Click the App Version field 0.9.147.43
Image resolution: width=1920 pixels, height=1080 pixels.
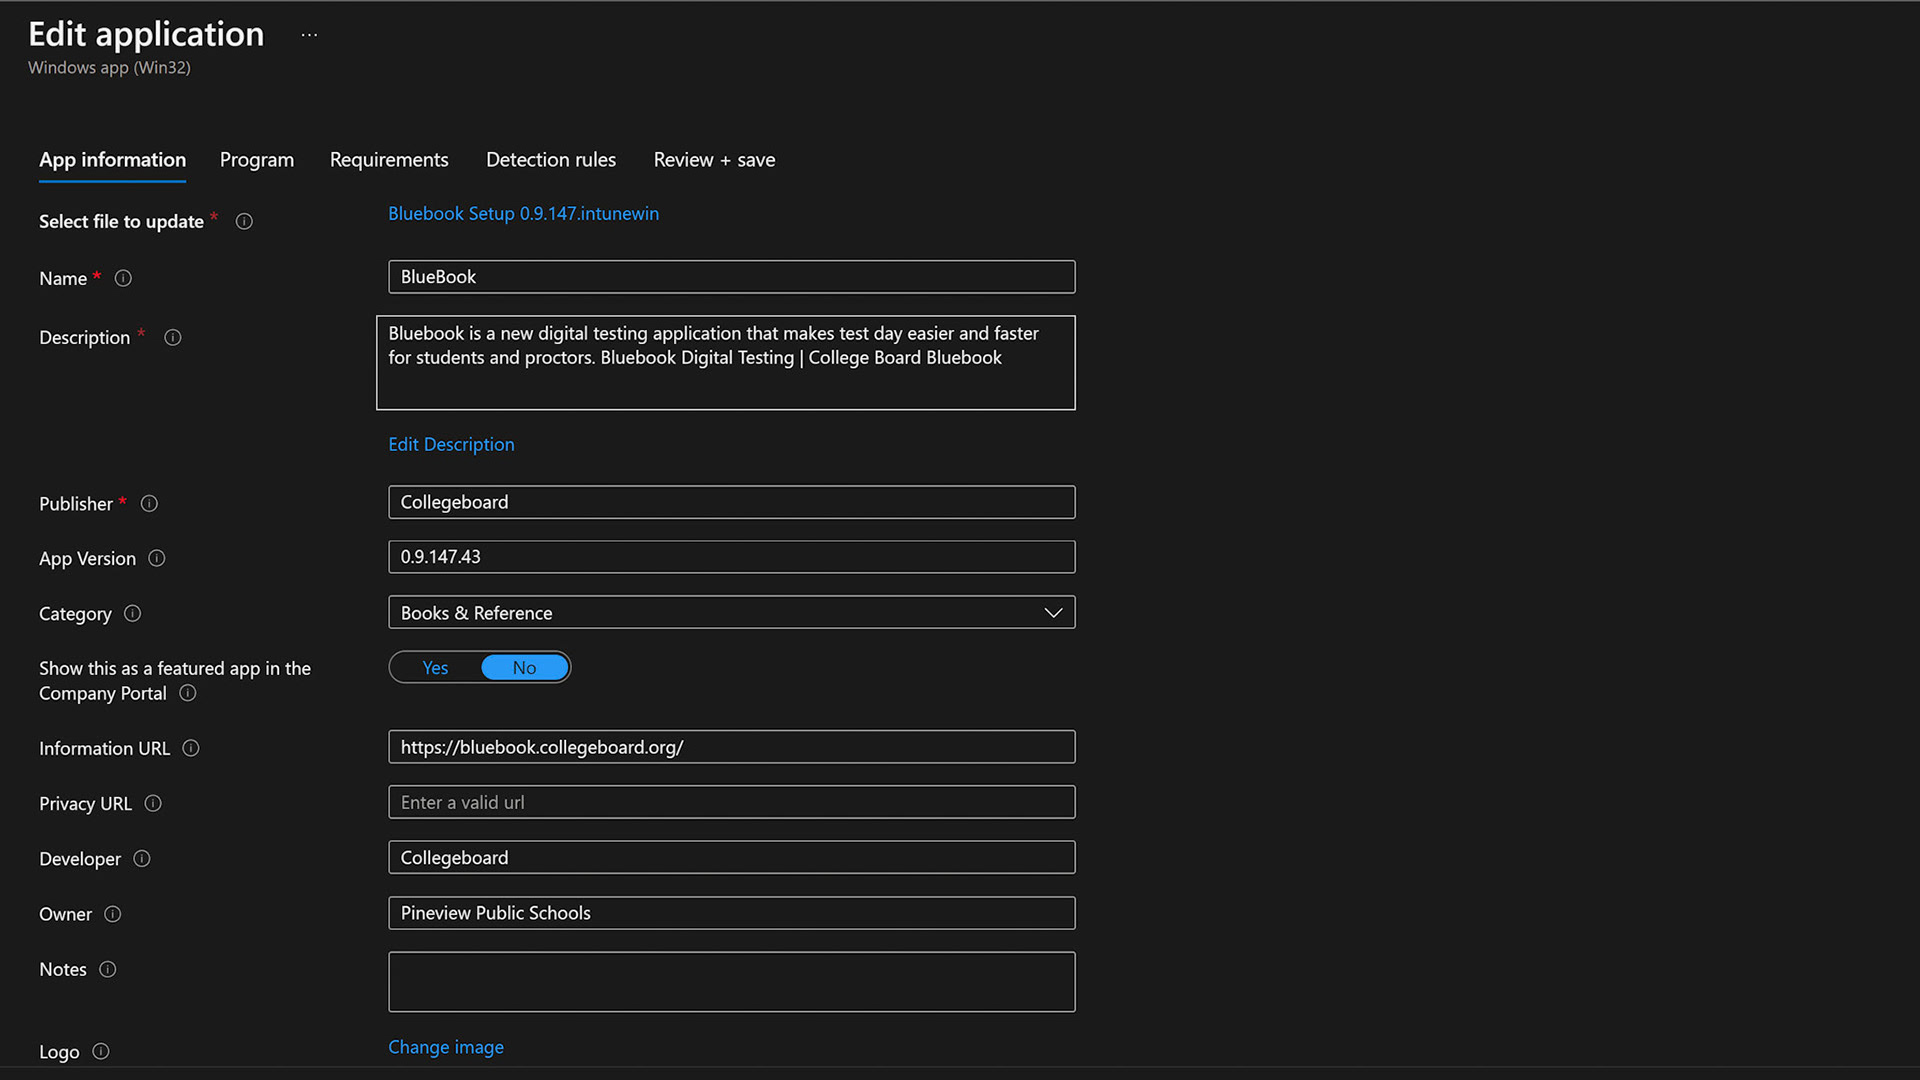click(x=732, y=557)
